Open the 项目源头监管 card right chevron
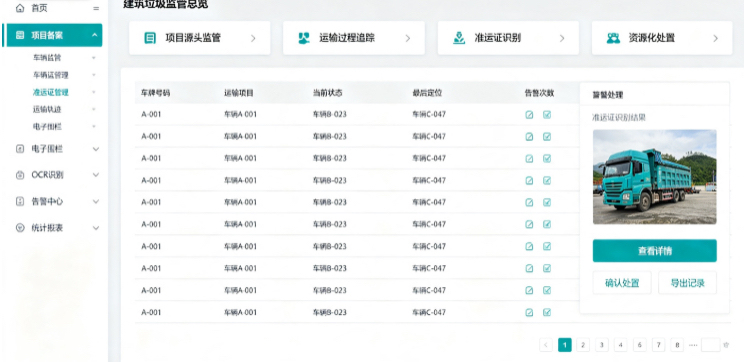 click(253, 38)
